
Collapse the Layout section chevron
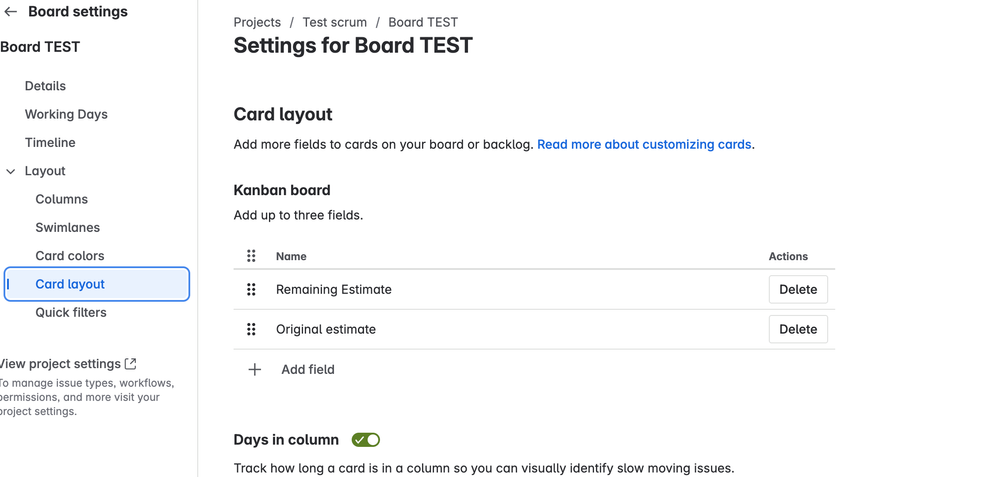[11, 171]
